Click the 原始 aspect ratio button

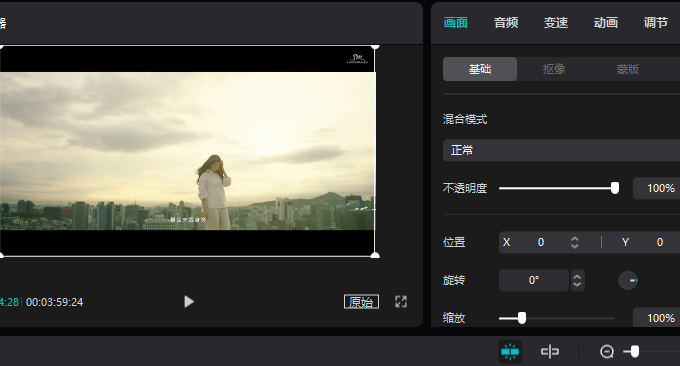pos(361,302)
